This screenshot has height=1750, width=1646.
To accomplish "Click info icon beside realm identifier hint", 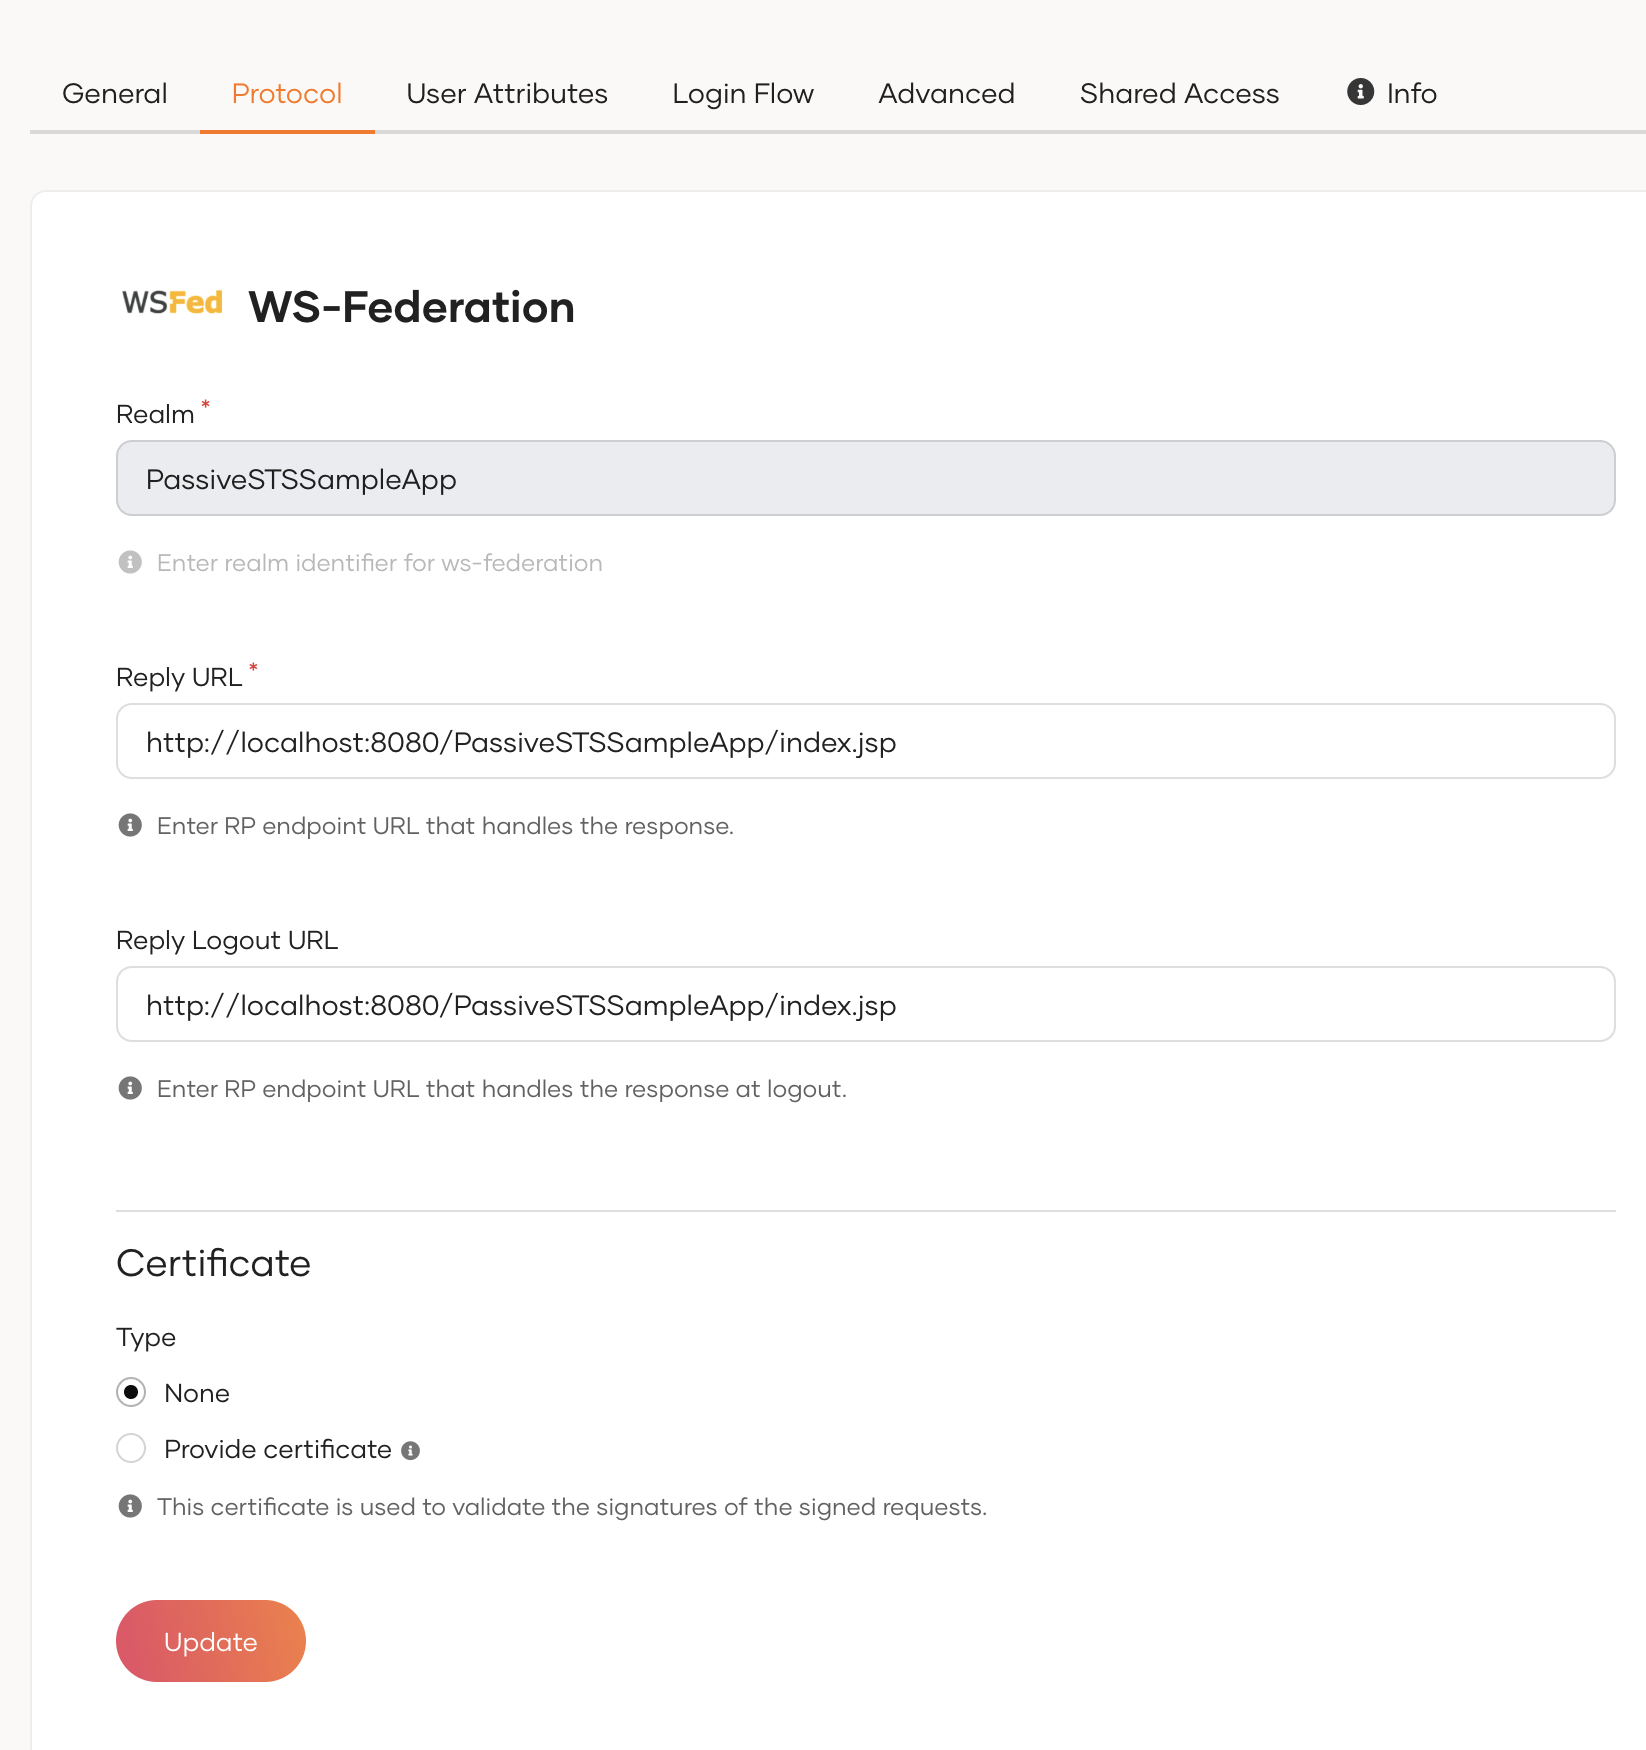I will pyautogui.click(x=130, y=563).
